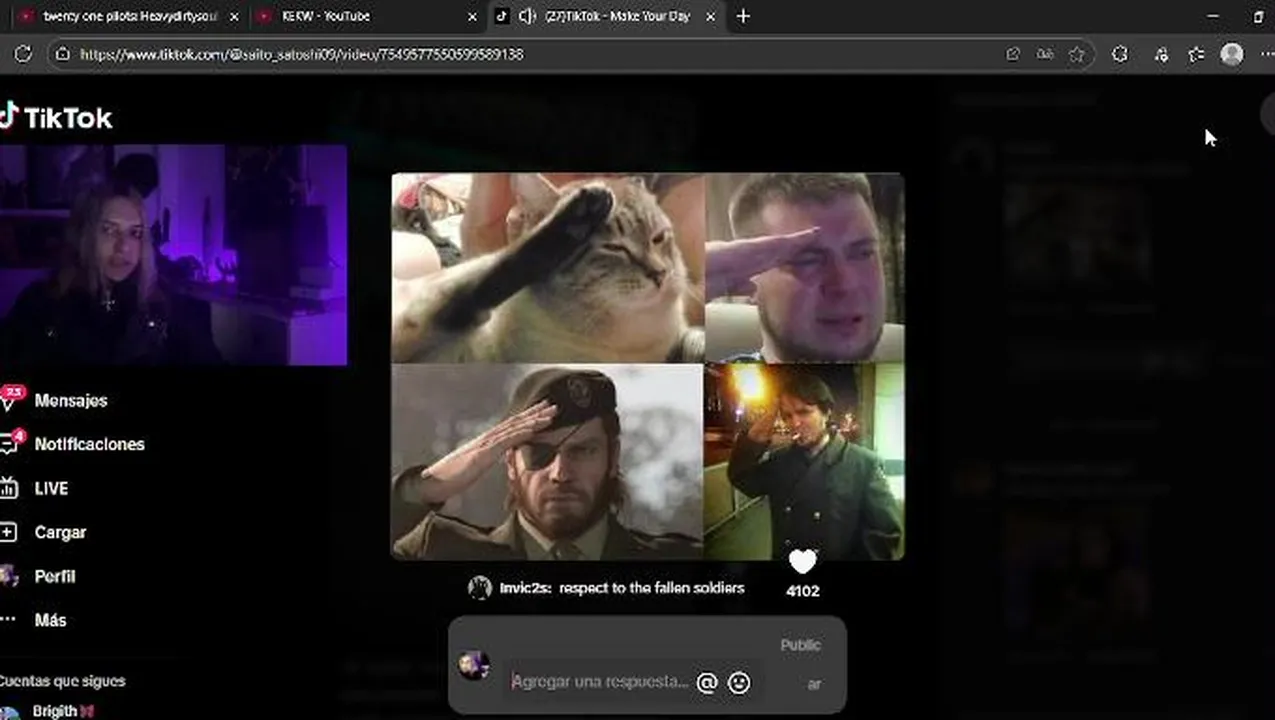Open commenter Invic2s avatar
1275x720 pixels.
coord(480,588)
